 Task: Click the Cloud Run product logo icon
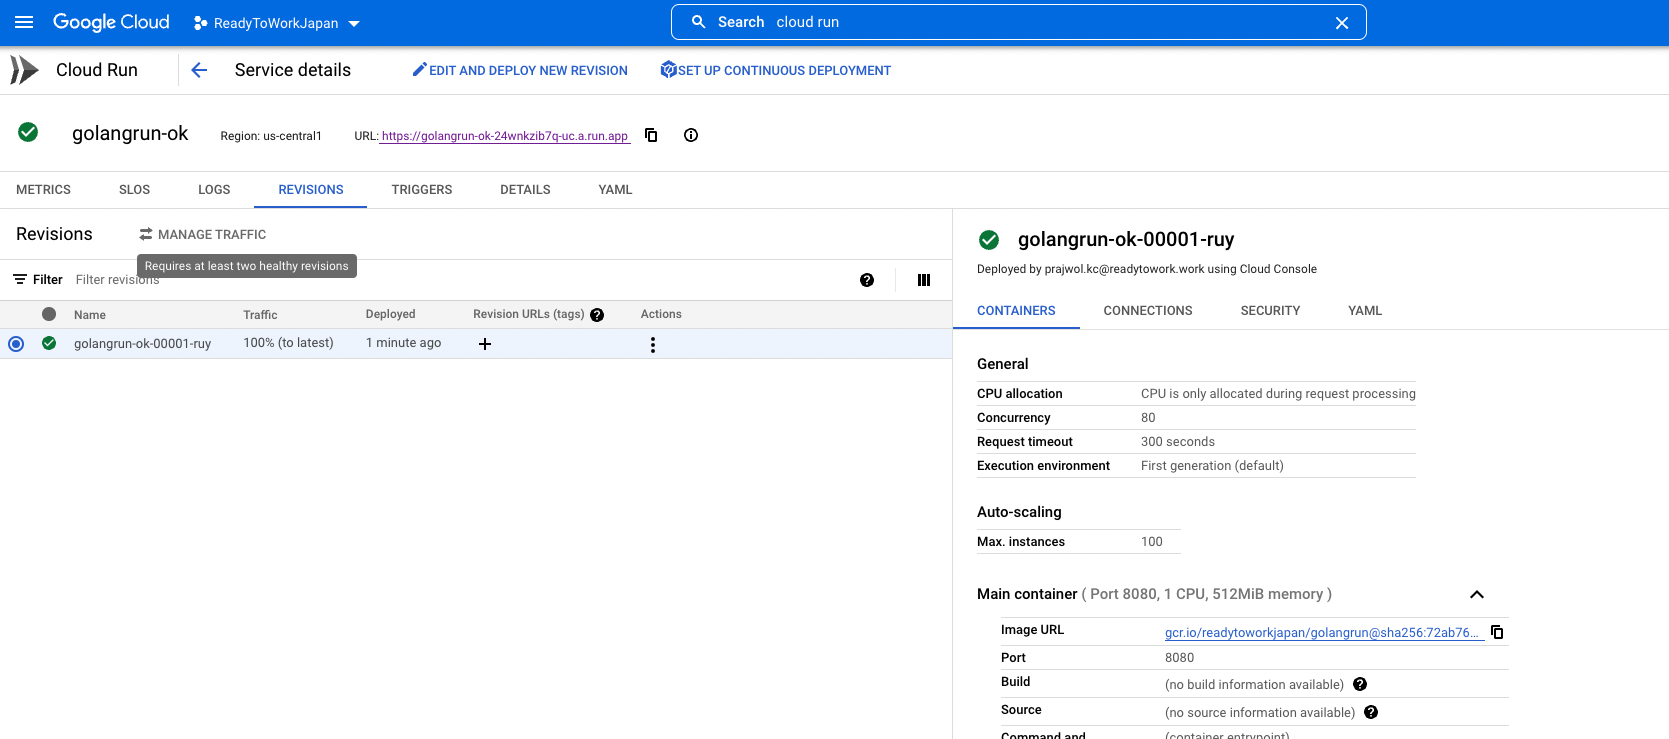[x=24, y=70]
